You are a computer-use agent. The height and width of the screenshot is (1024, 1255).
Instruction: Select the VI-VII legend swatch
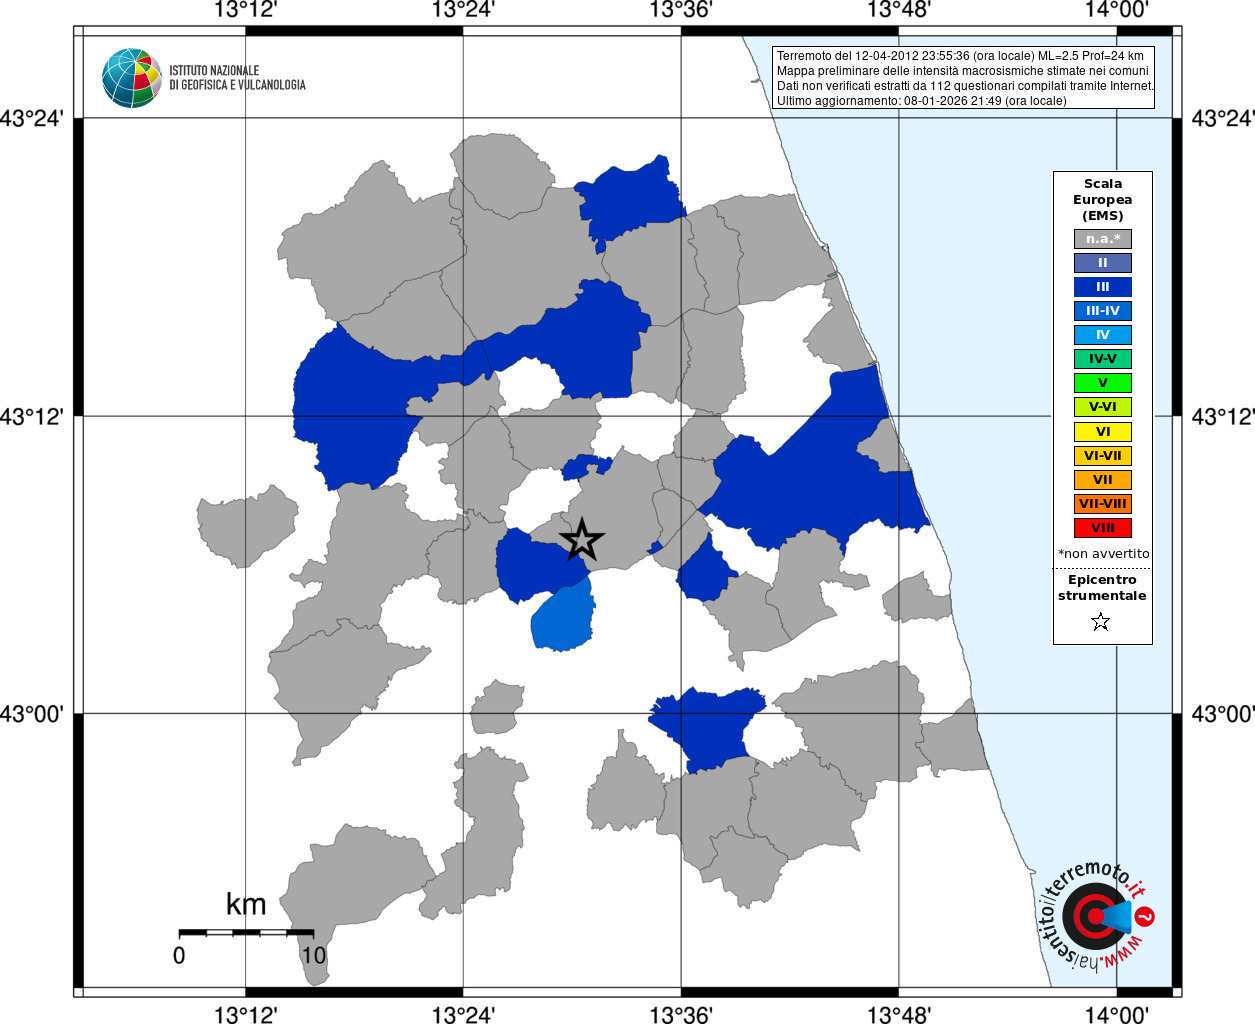1103,456
